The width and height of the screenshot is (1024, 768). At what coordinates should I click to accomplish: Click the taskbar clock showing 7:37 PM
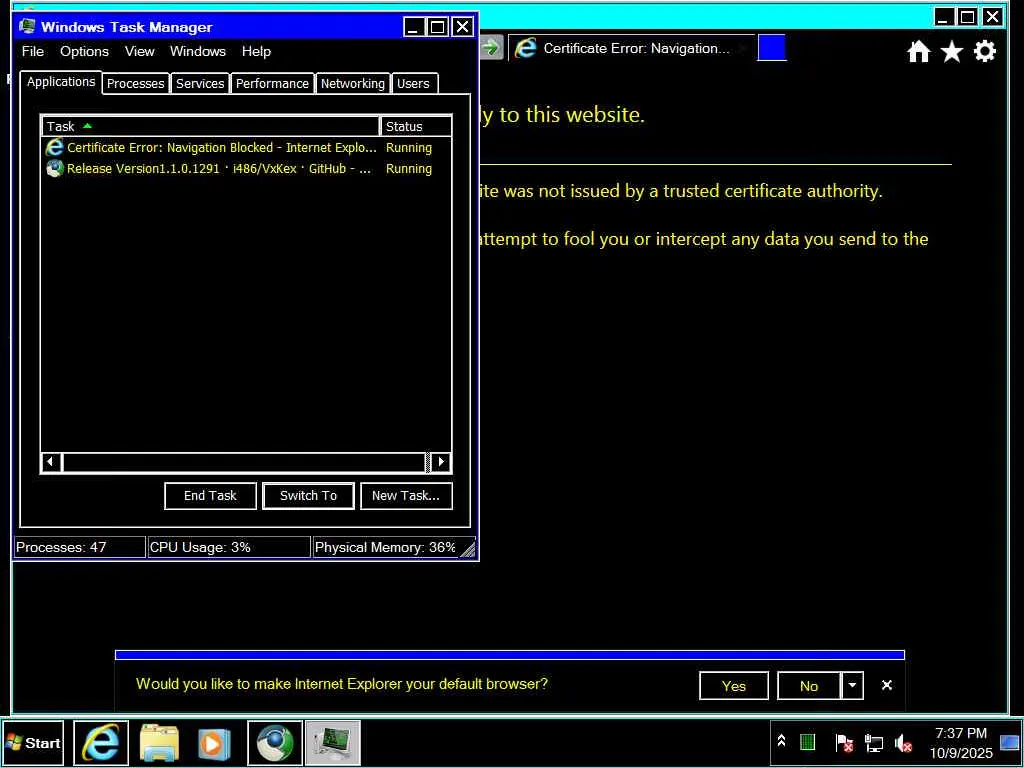961,743
